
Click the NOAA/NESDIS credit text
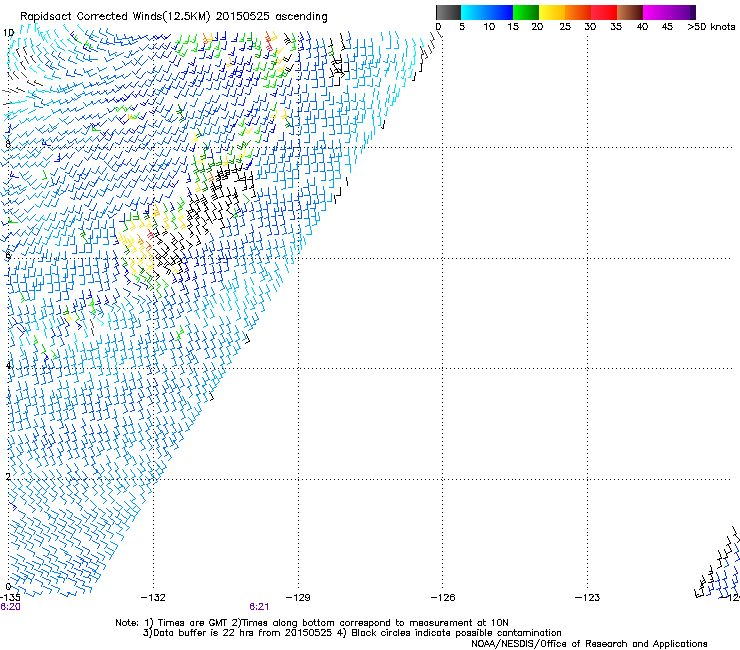[589, 644]
